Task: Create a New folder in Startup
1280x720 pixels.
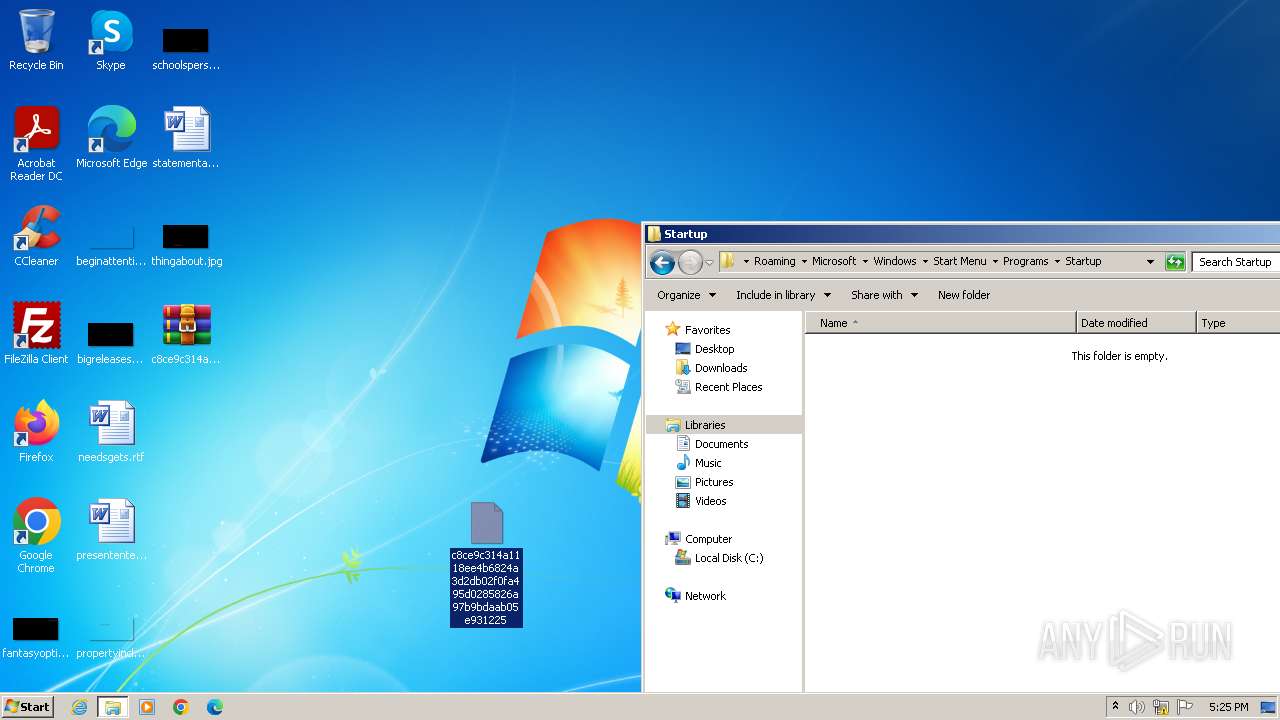Action: click(964, 295)
